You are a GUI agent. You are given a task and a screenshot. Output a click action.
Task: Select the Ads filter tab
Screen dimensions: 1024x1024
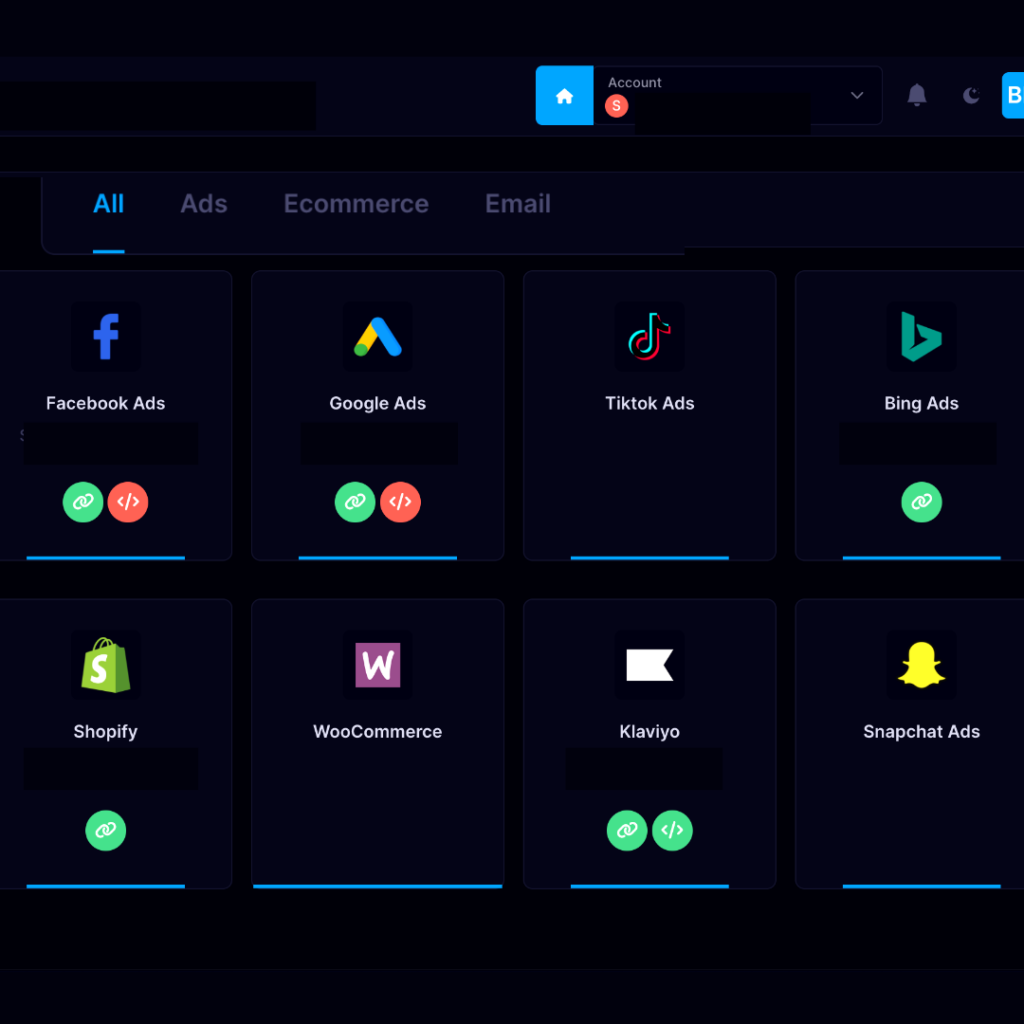coord(203,204)
